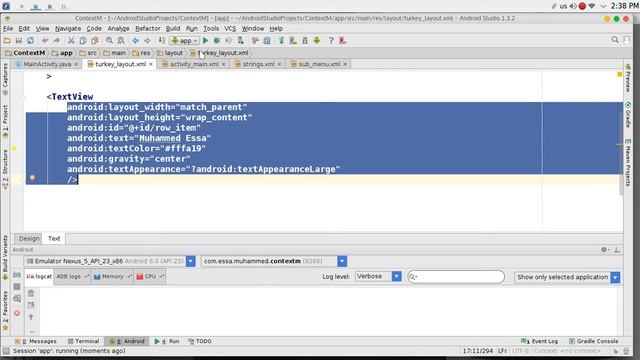
Task: Open the app run configuration dropdown
Action: tap(185, 40)
